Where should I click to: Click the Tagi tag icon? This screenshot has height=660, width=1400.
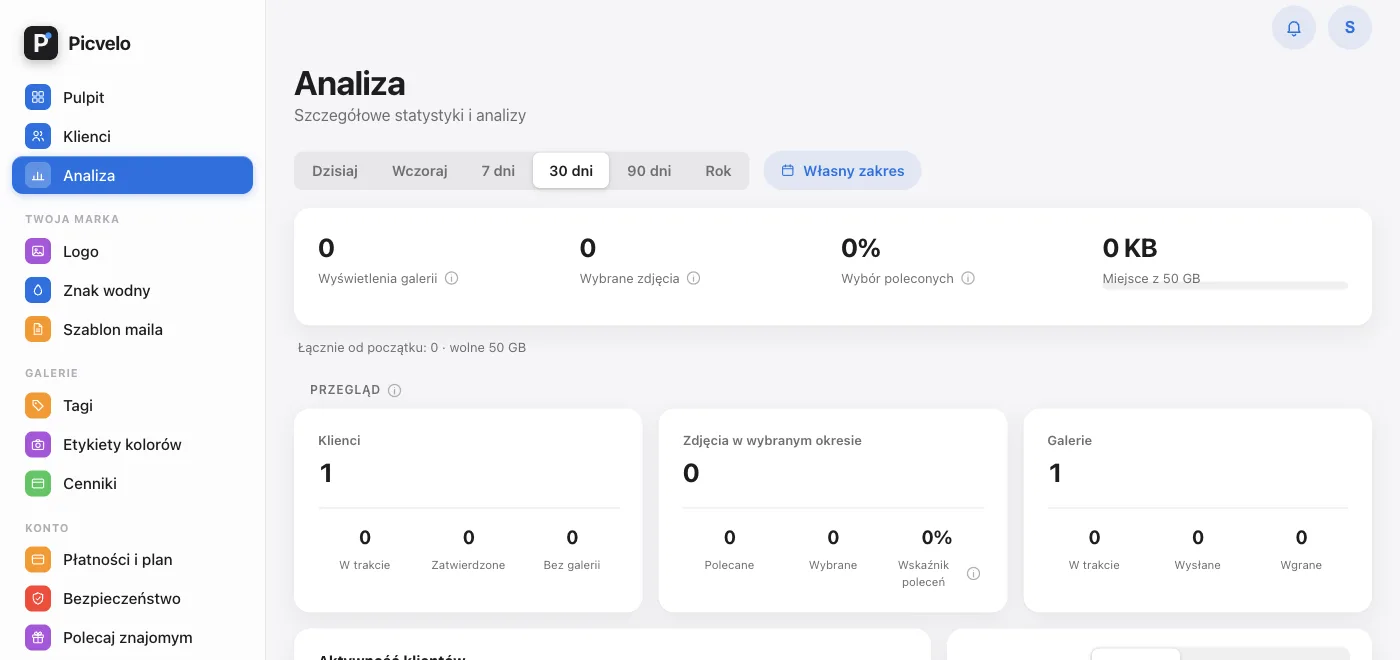tap(38, 405)
